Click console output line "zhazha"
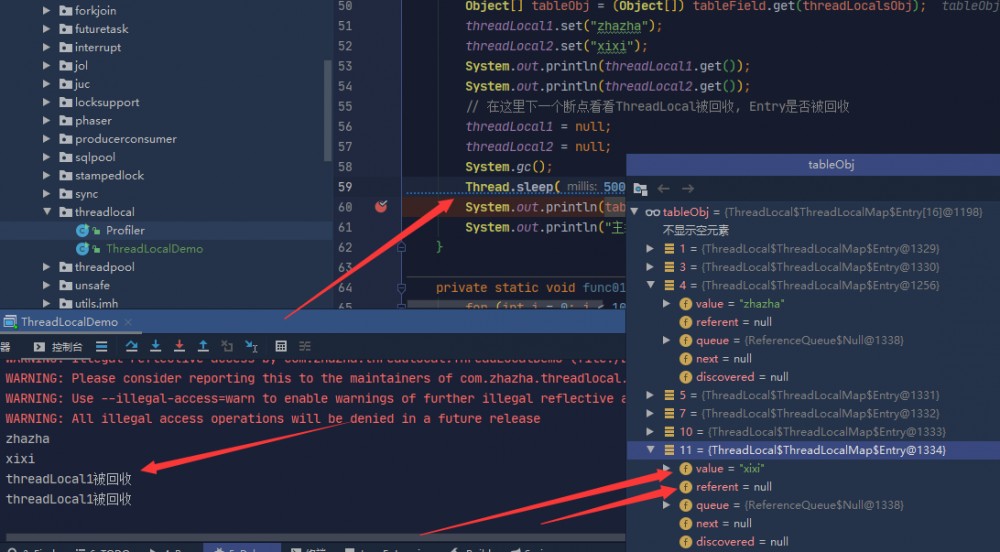This screenshot has width=1000, height=552. pos(27,439)
